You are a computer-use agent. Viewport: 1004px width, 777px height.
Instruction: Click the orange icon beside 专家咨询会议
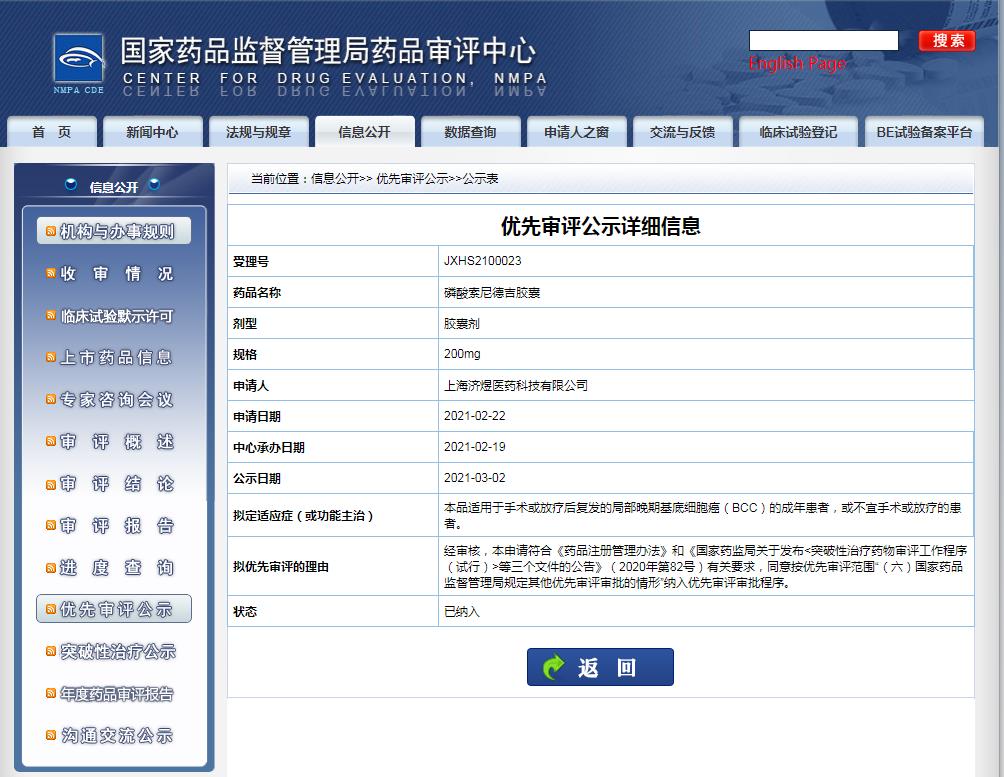click(x=51, y=400)
